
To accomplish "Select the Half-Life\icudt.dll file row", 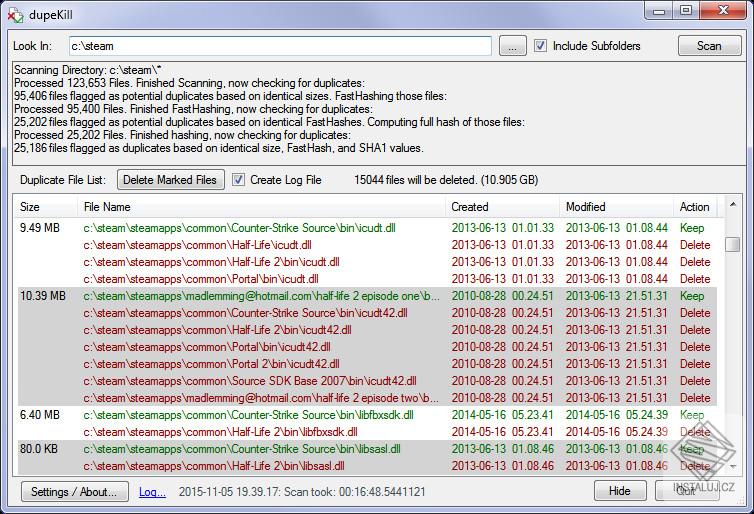I will coord(367,245).
